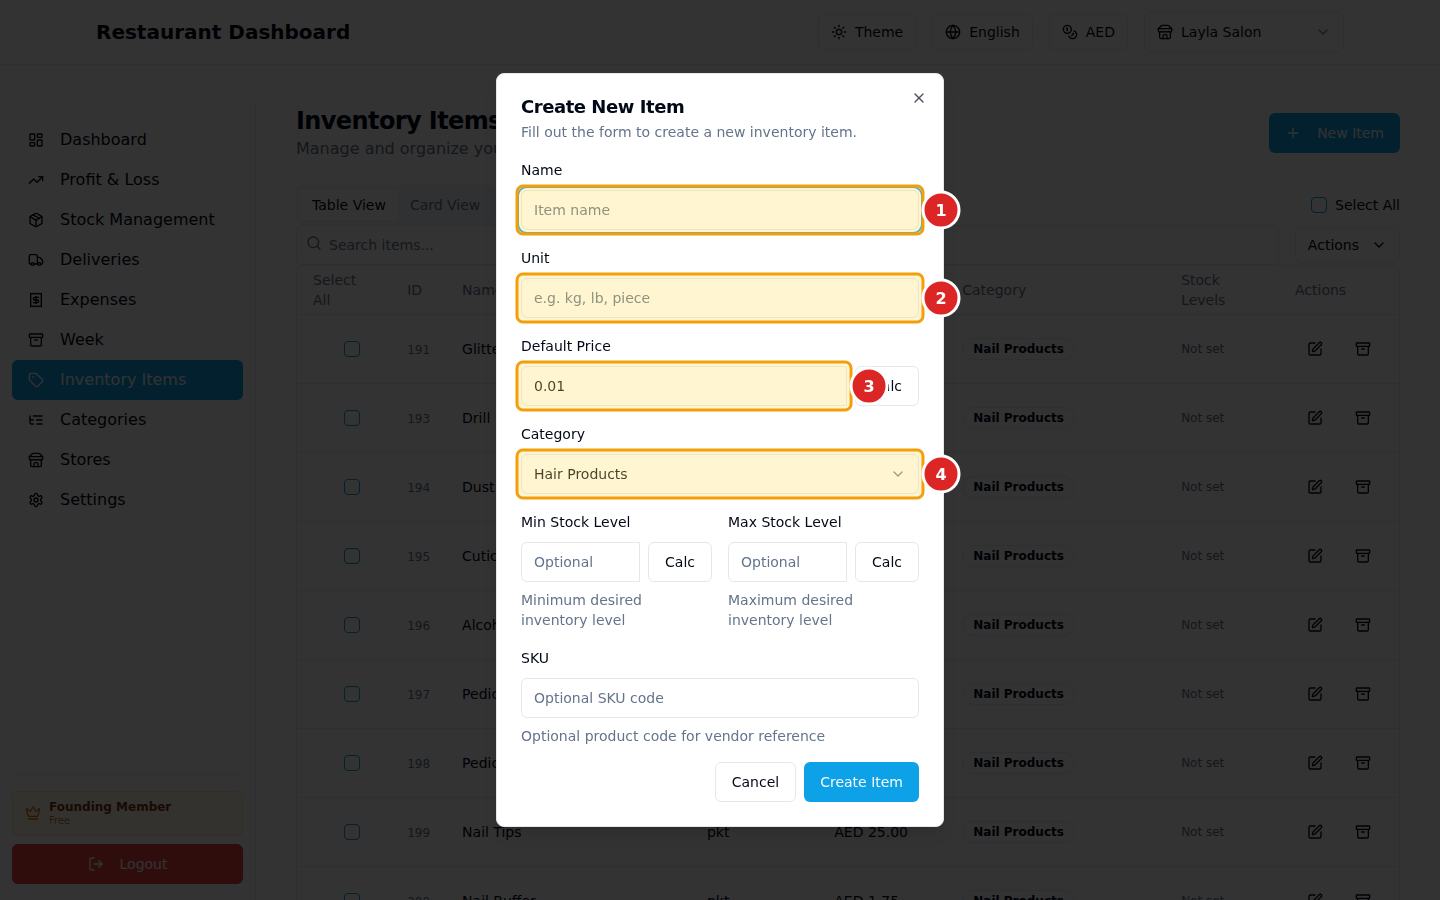
Task: Switch to Card View tab
Action: [445, 204]
